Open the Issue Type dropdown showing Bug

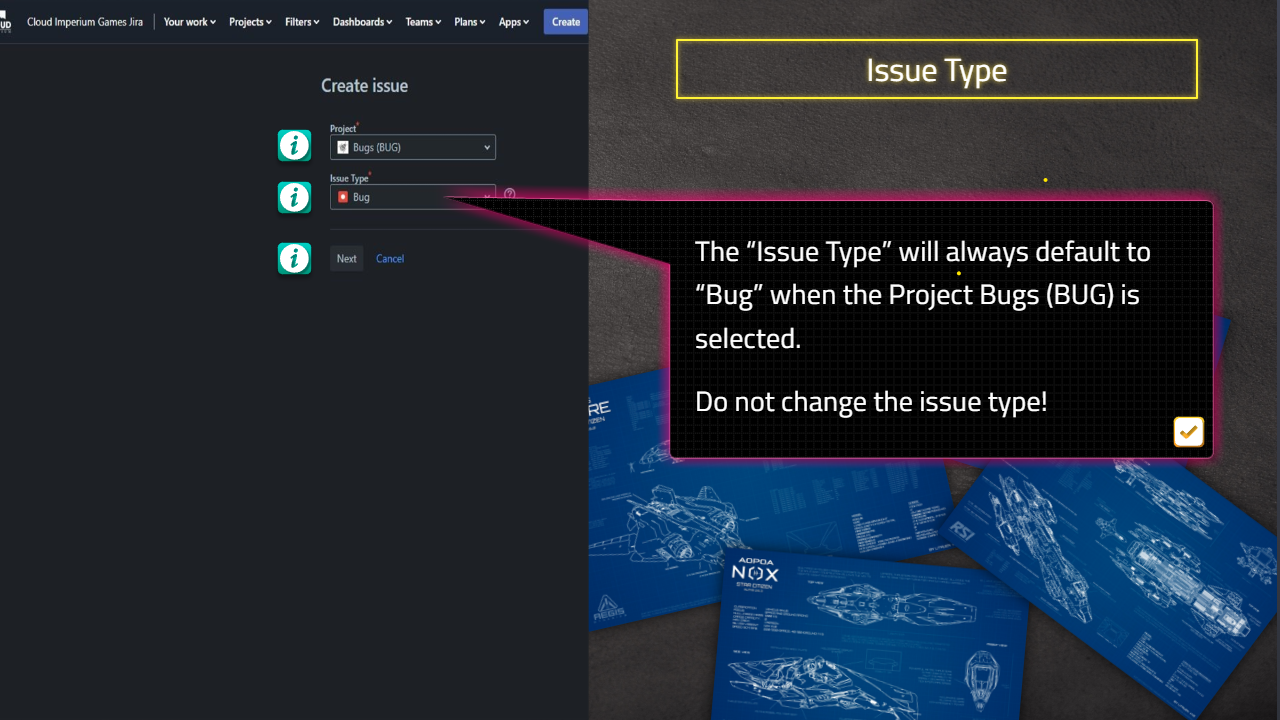[413, 197]
